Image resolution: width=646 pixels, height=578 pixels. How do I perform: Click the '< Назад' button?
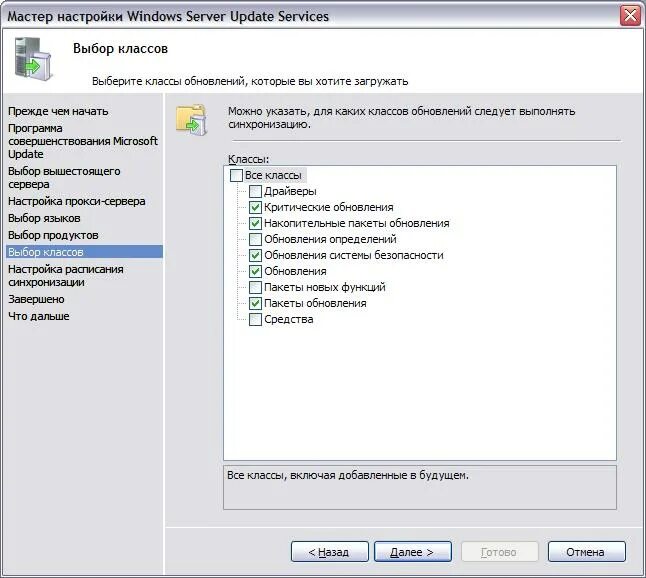(x=330, y=552)
